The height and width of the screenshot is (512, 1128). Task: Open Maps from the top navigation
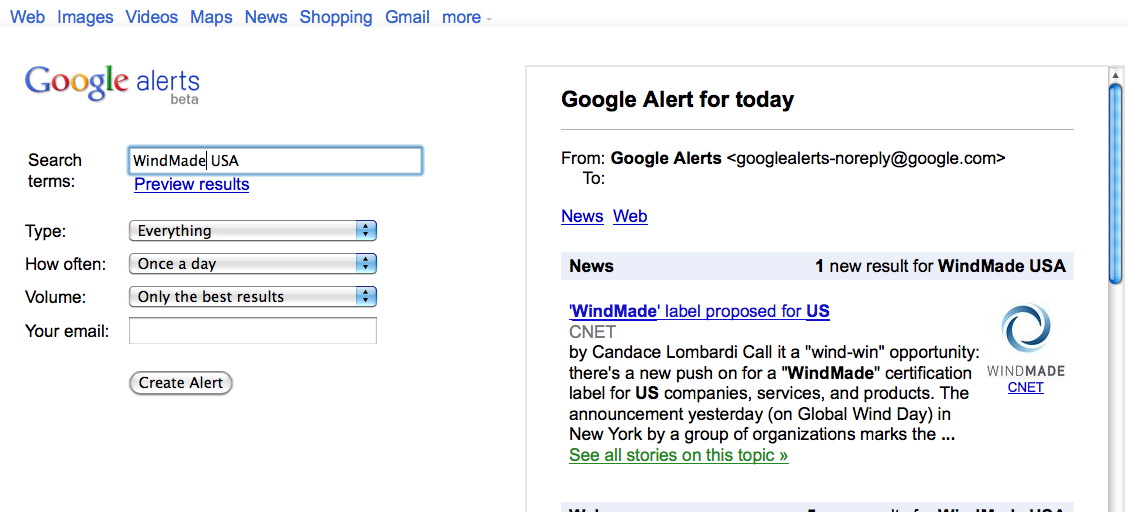click(x=211, y=17)
